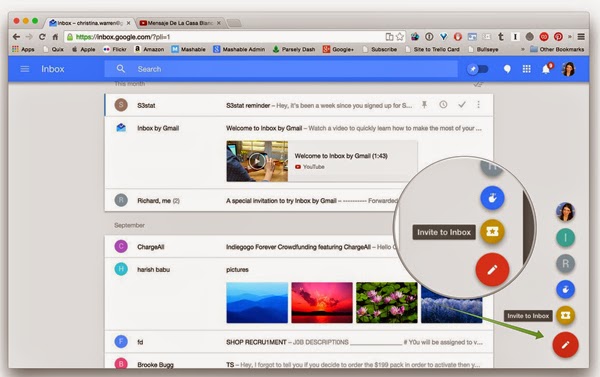
Task: Open the Apps bookmark shortcut
Action: click(23, 49)
